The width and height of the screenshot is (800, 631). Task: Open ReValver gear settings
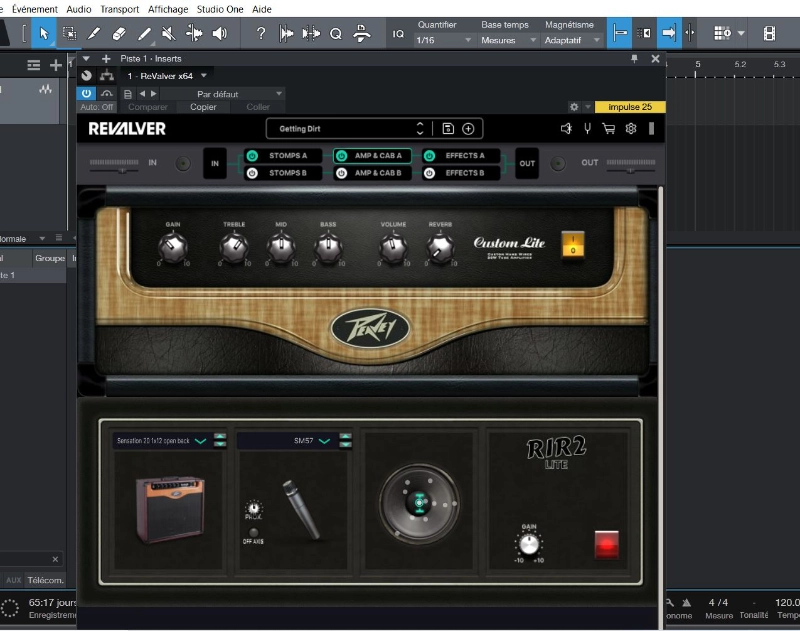coord(631,129)
